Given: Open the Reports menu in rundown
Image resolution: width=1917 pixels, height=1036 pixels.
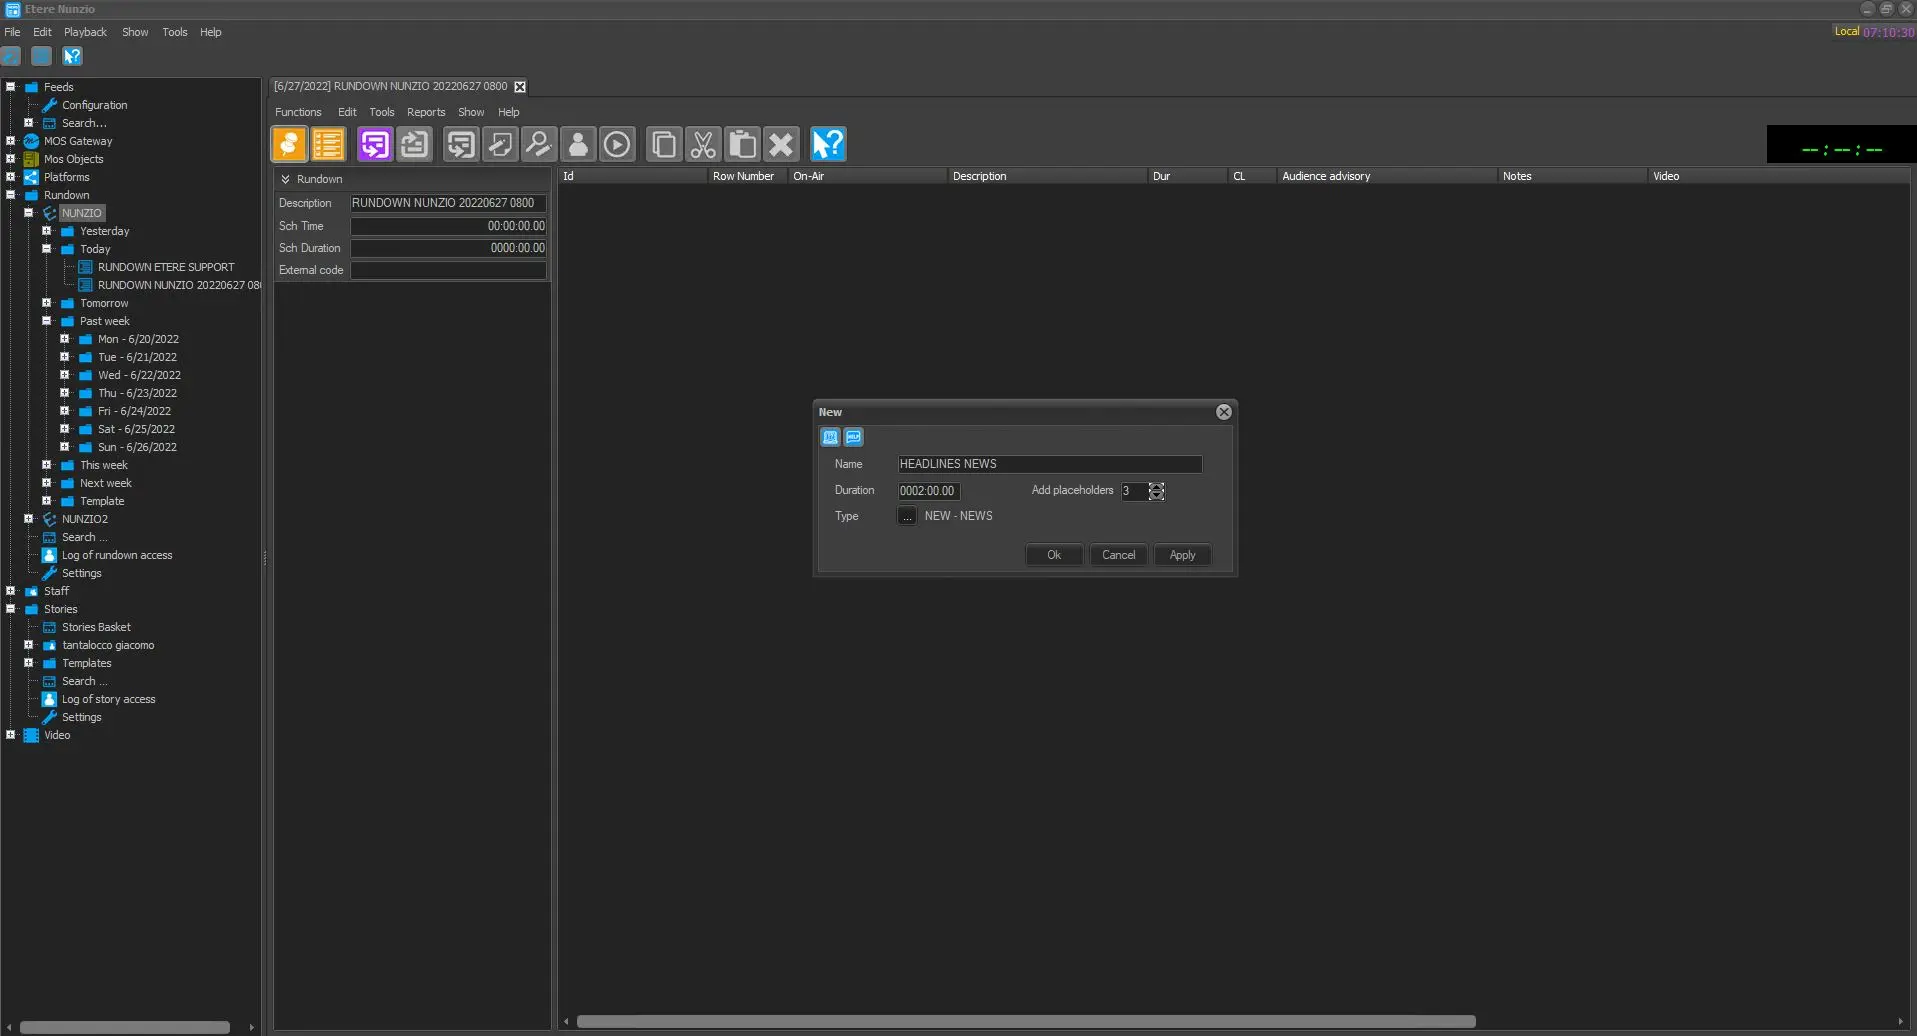Looking at the screenshot, I should pos(426,112).
